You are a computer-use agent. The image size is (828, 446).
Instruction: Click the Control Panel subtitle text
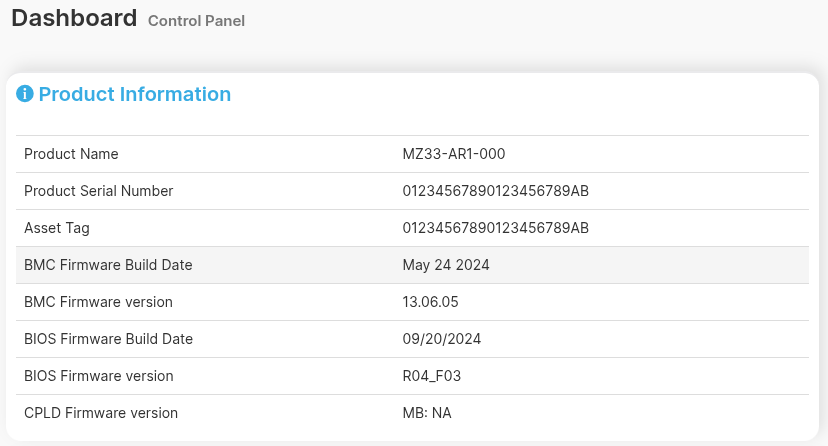coord(196,21)
